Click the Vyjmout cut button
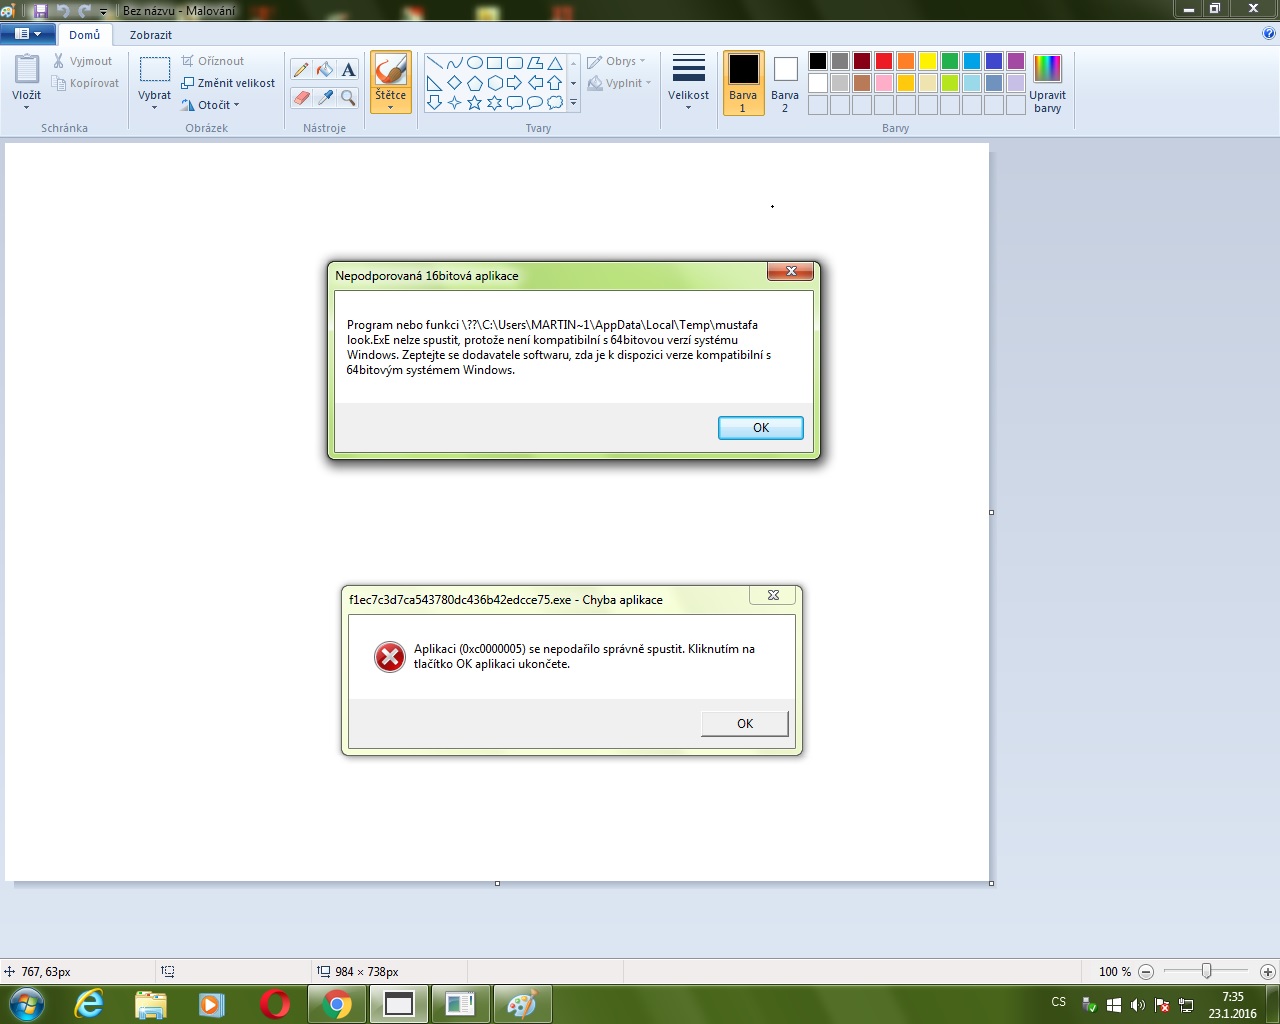Image resolution: width=1280 pixels, height=1024 pixels. [x=83, y=61]
